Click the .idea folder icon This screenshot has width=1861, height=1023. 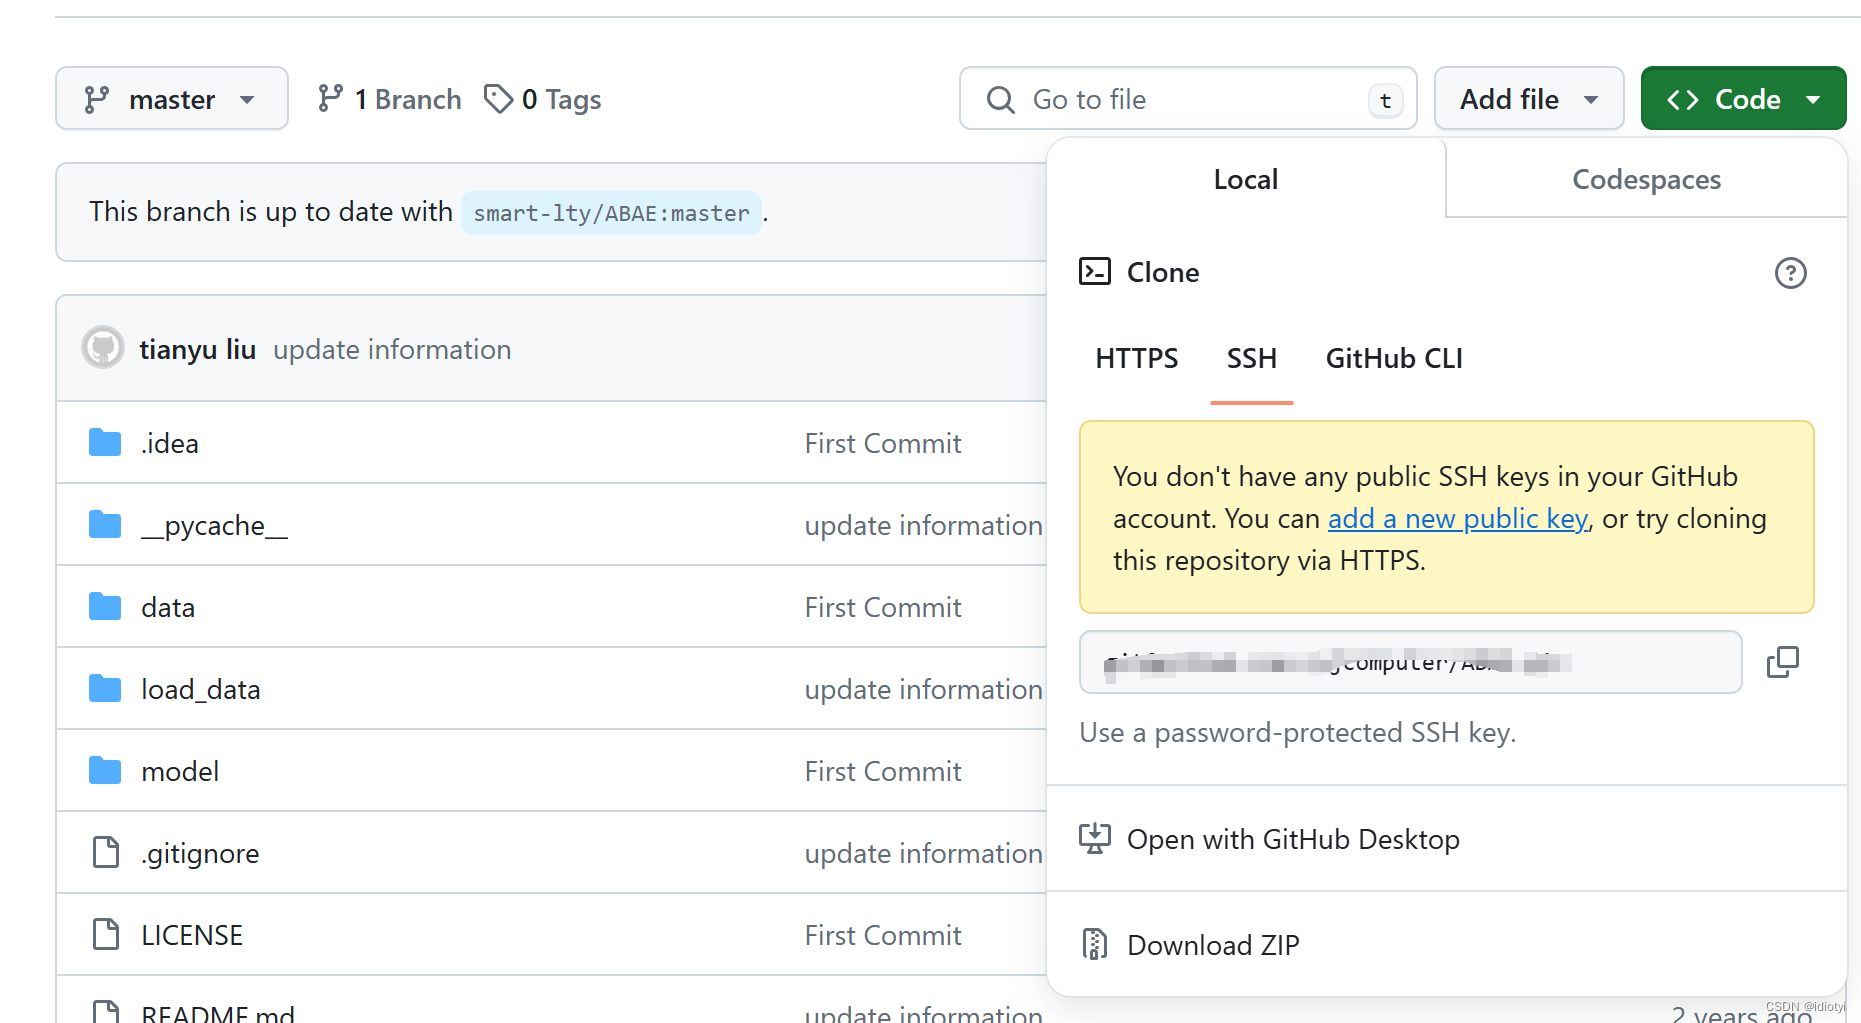(105, 443)
